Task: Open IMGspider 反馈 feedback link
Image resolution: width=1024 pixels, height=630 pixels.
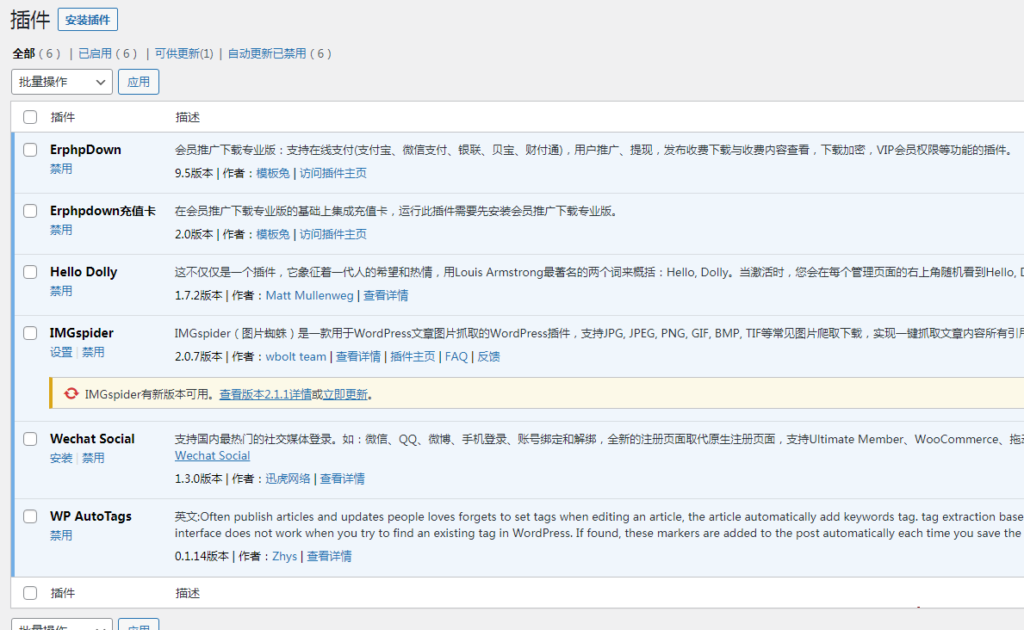Action: [488, 356]
